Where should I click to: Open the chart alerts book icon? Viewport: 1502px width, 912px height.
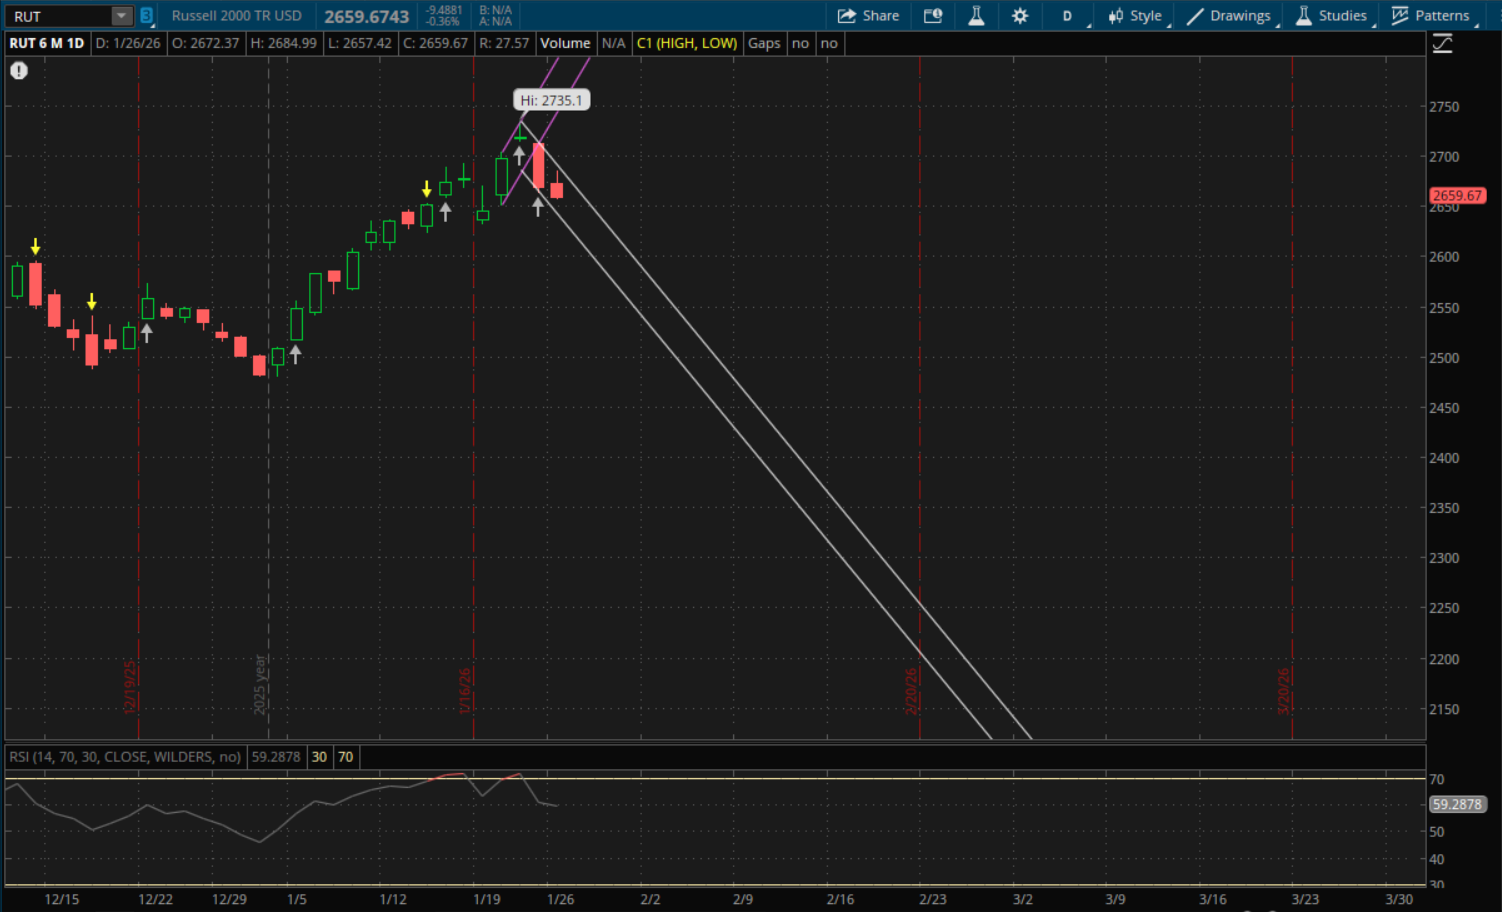[x=933, y=16]
